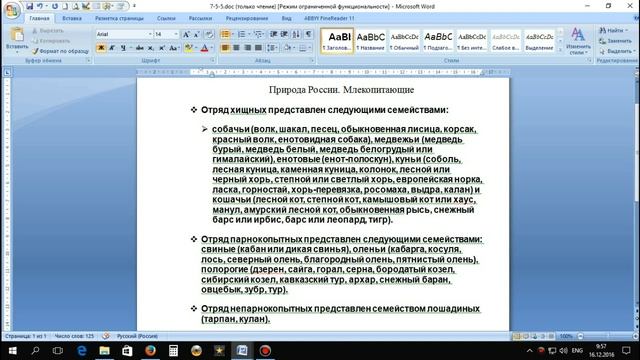640x360 pixels.
Task: Click Windows Start button
Action: tap(12, 350)
